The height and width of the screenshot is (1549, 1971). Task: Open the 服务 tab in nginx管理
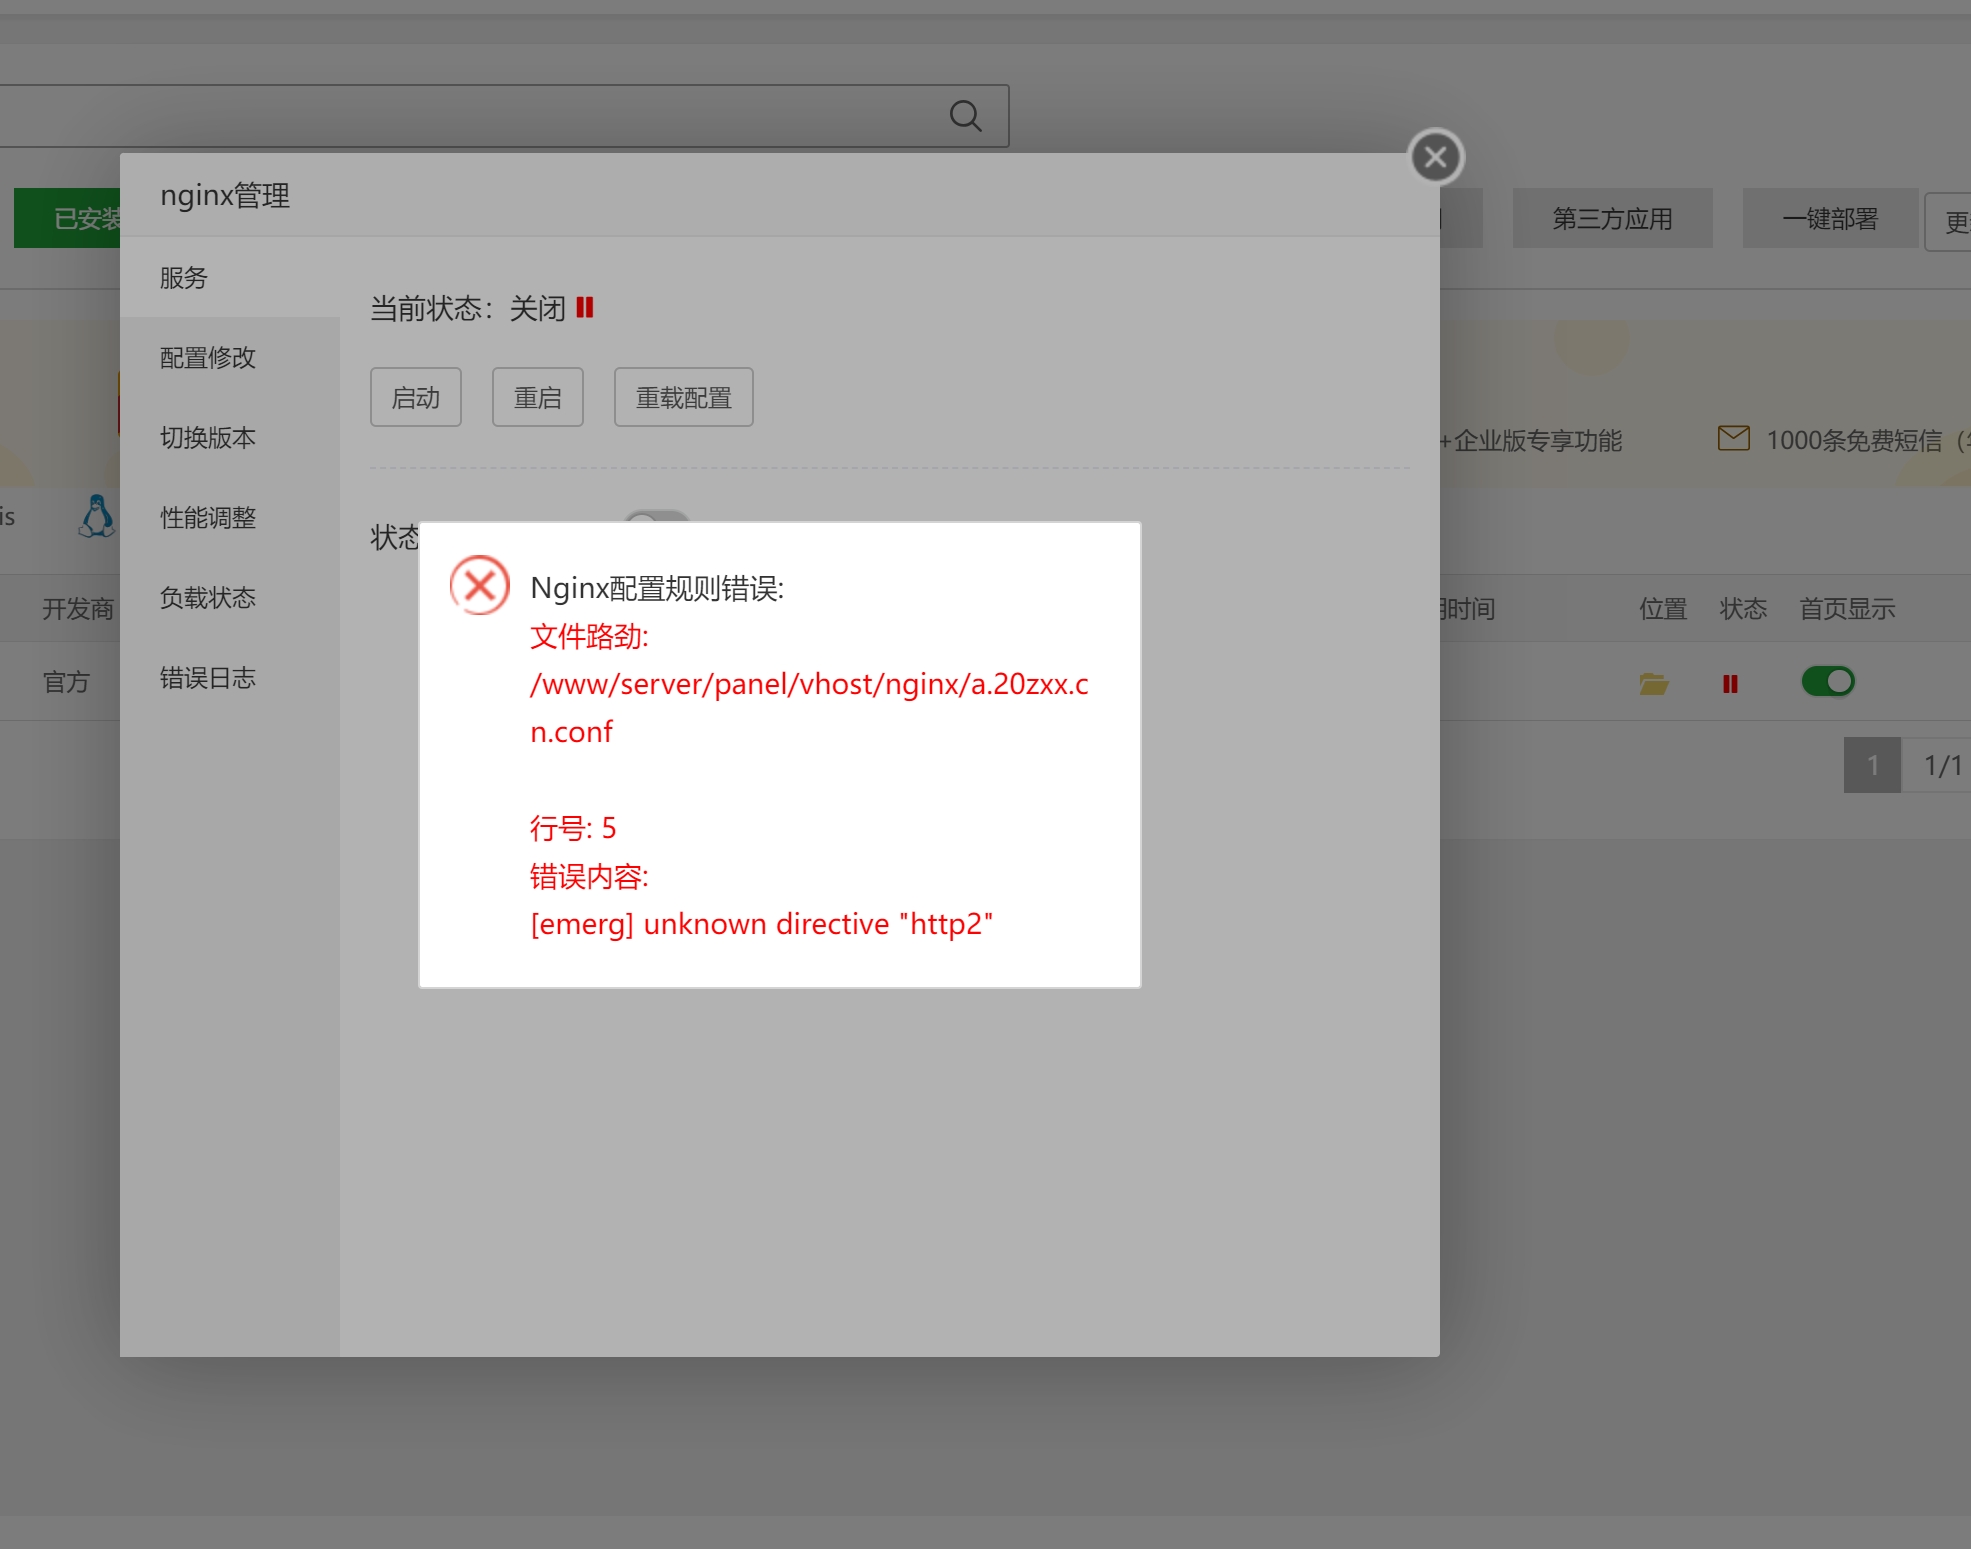pyautogui.click(x=230, y=278)
